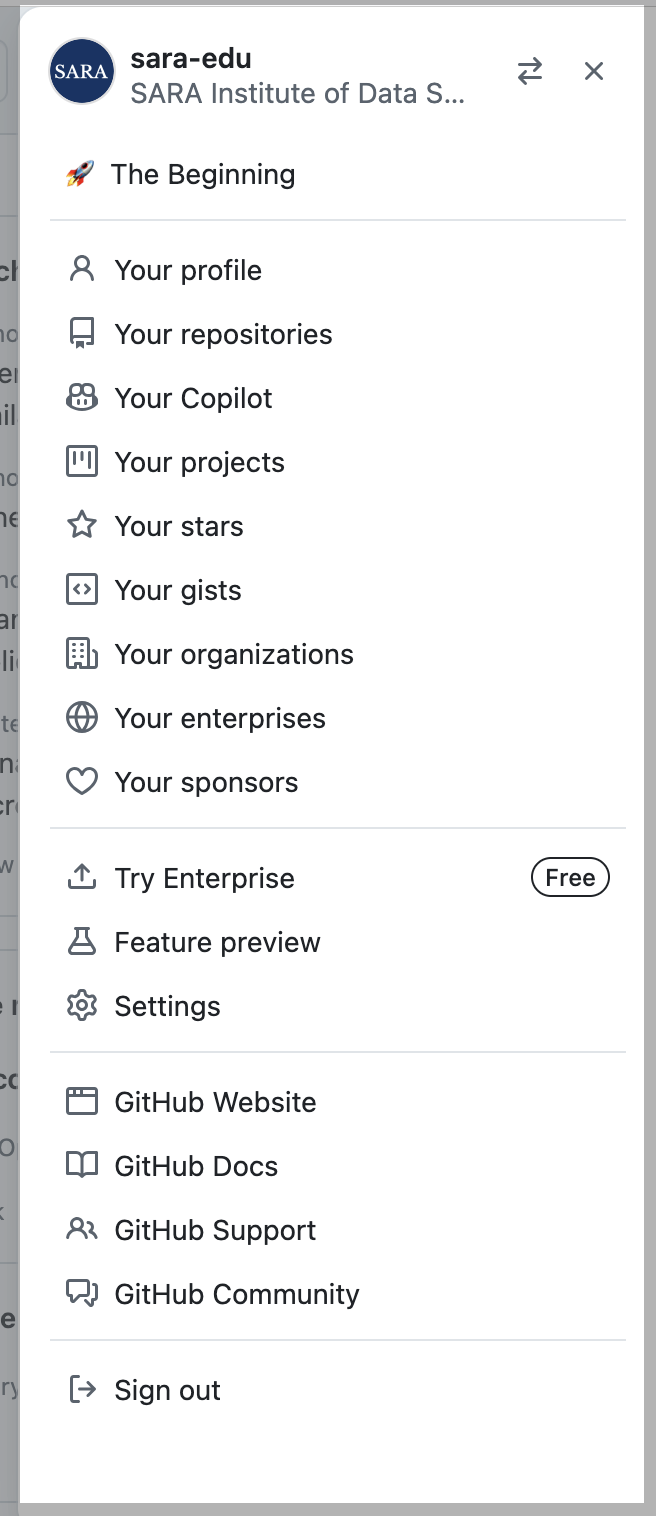Click the star icon beside Your stars

pos(81,526)
